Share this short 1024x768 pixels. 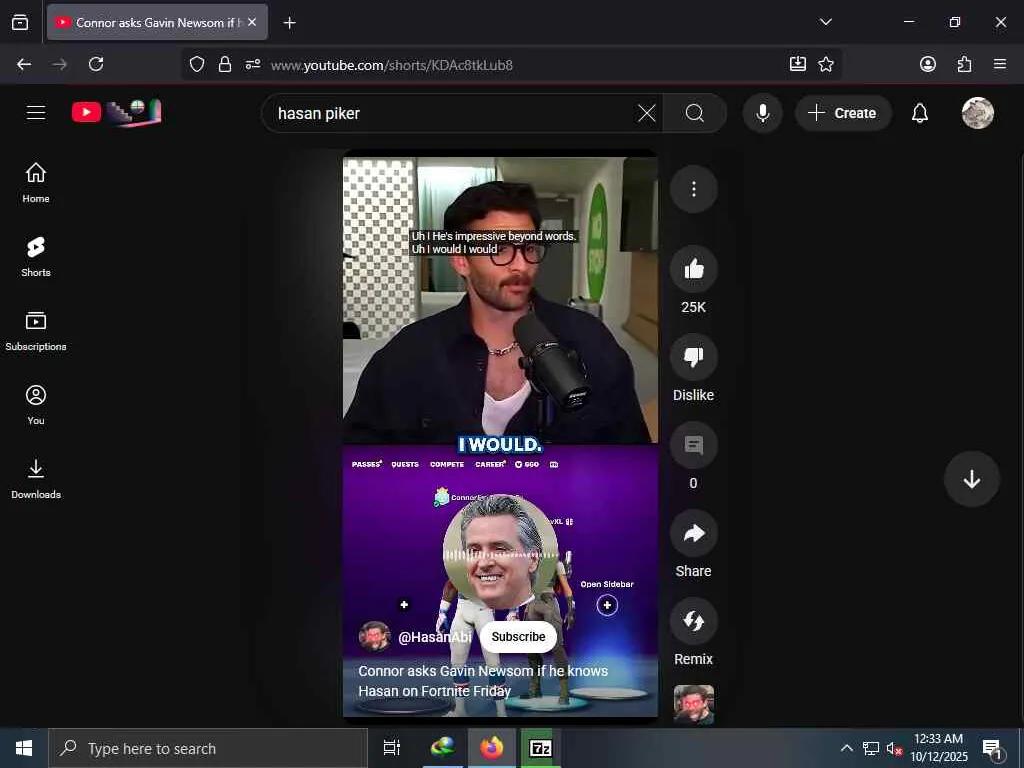(694, 534)
